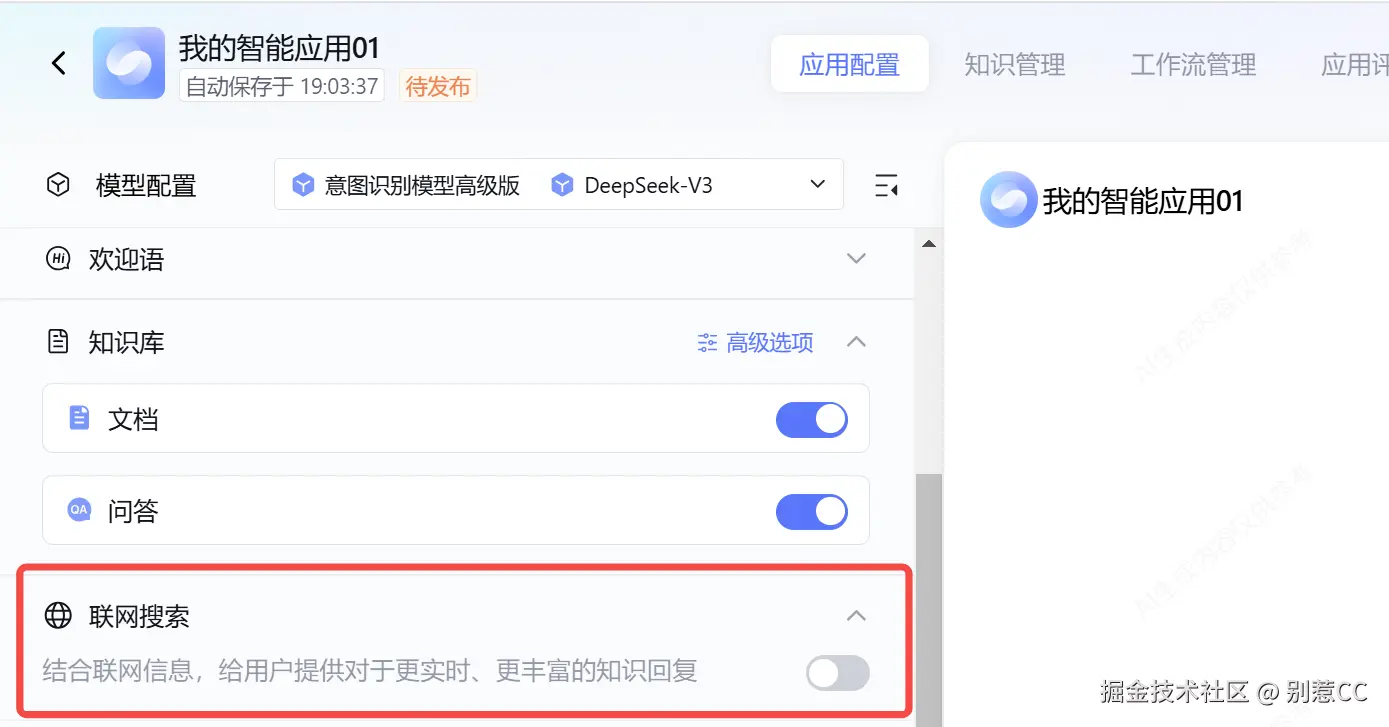
Task: Click the 知识库 document icon
Action: [58, 342]
